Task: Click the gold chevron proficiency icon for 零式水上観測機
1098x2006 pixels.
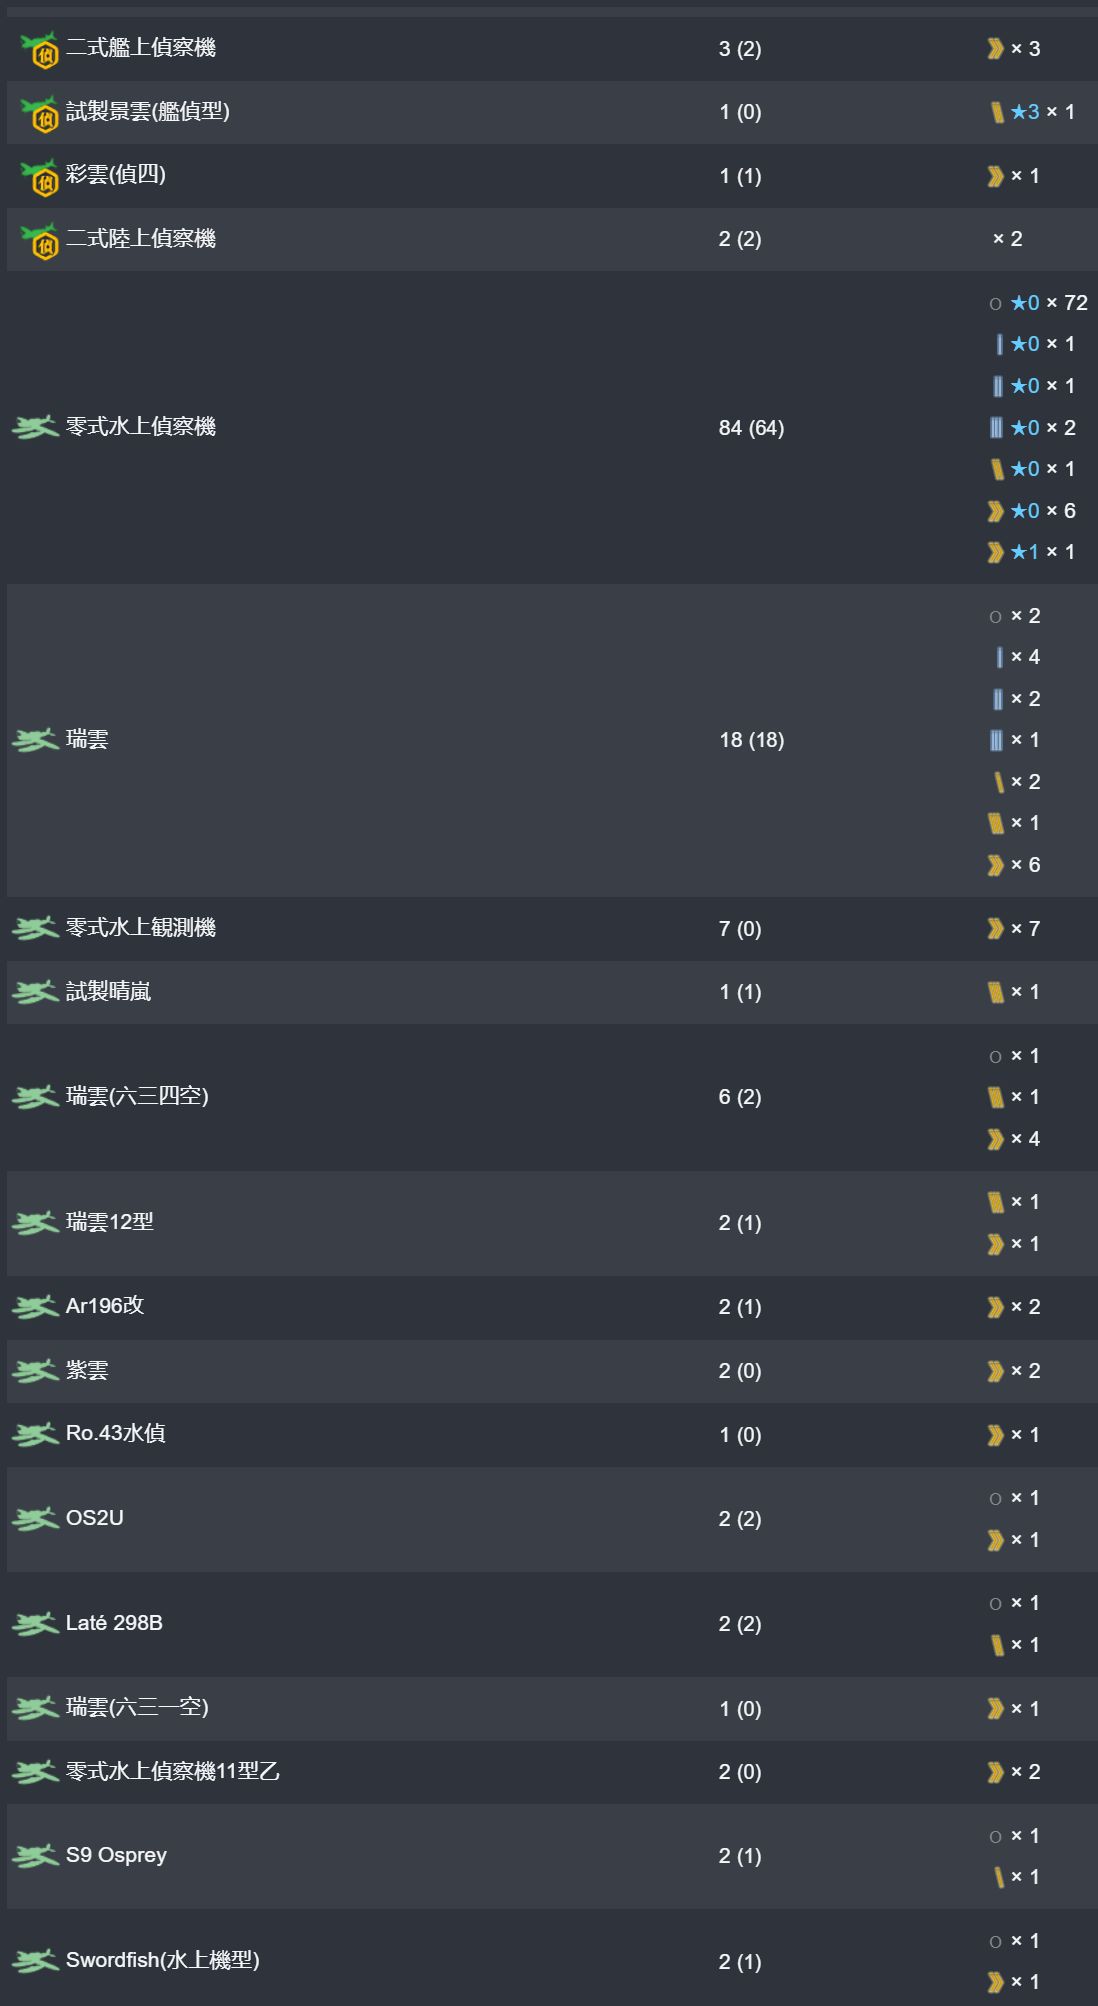Action: (x=995, y=929)
